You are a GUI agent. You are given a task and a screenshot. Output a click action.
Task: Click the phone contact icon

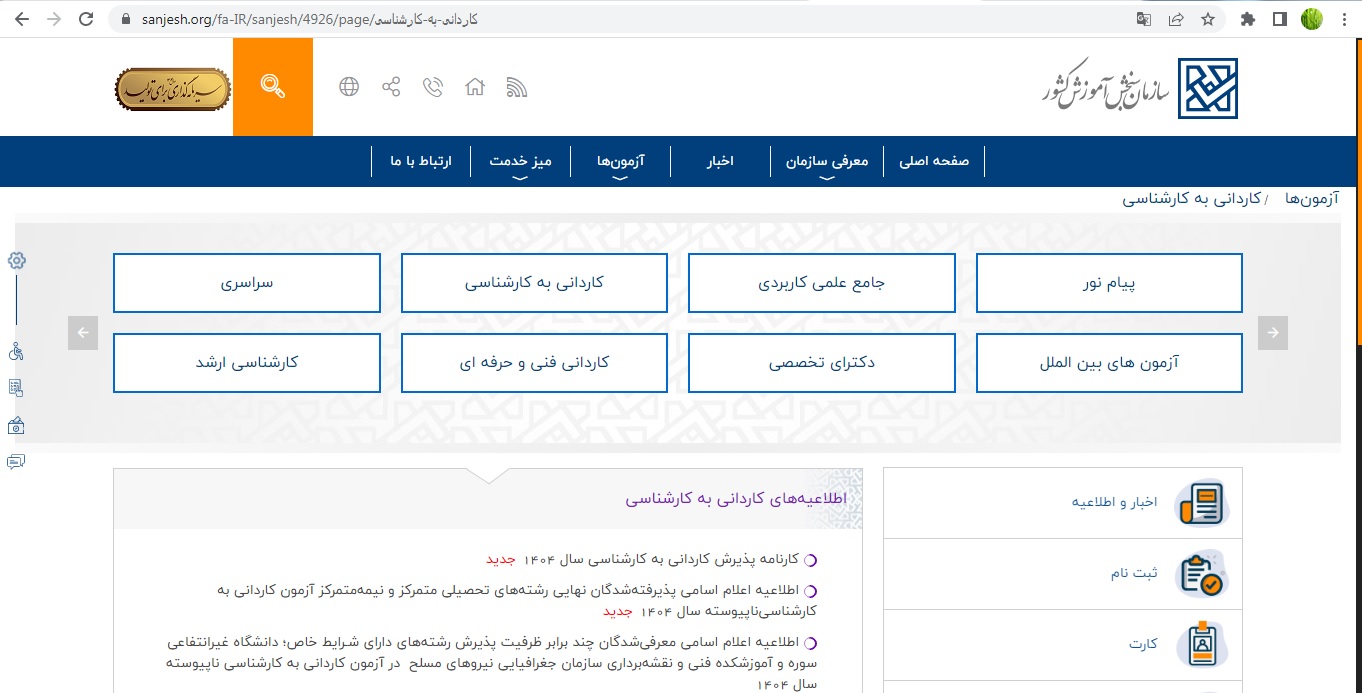pos(433,87)
